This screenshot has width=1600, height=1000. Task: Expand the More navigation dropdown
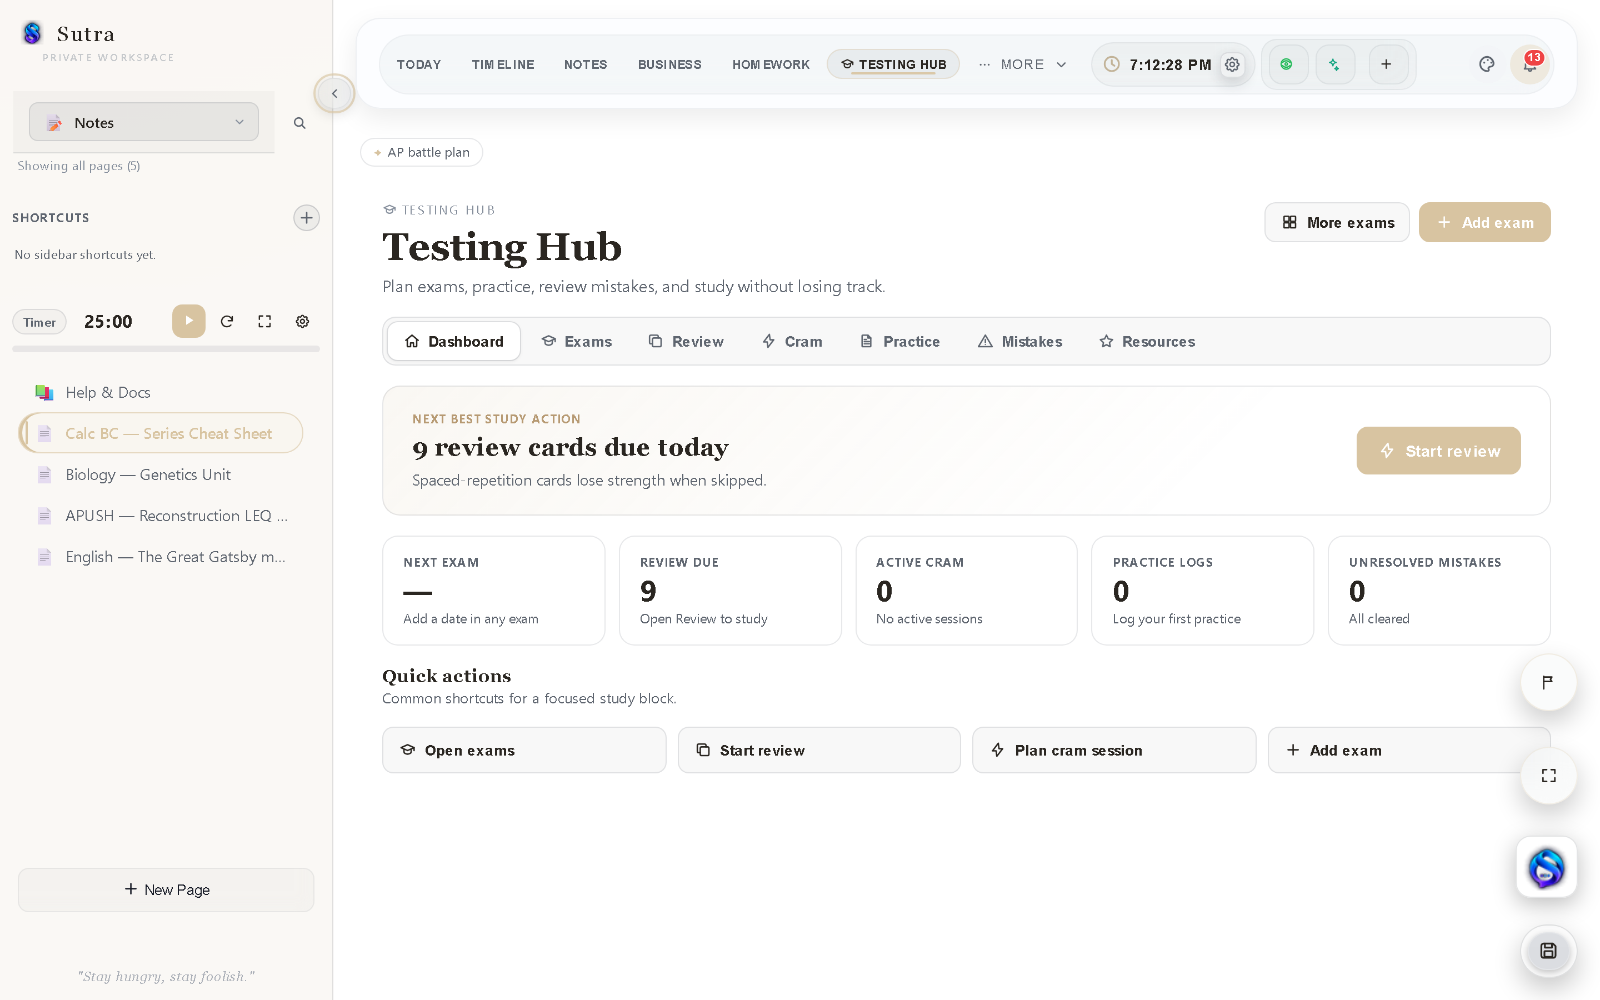(1022, 64)
